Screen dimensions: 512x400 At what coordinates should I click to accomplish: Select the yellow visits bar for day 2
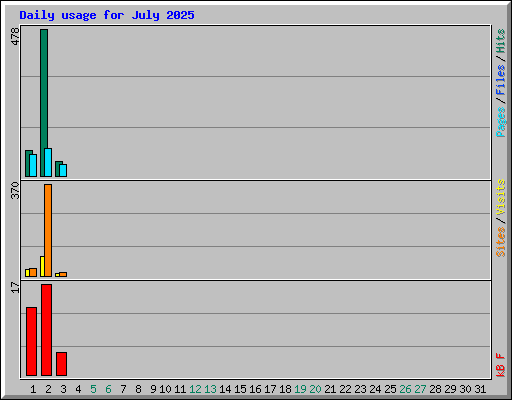[42, 266]
